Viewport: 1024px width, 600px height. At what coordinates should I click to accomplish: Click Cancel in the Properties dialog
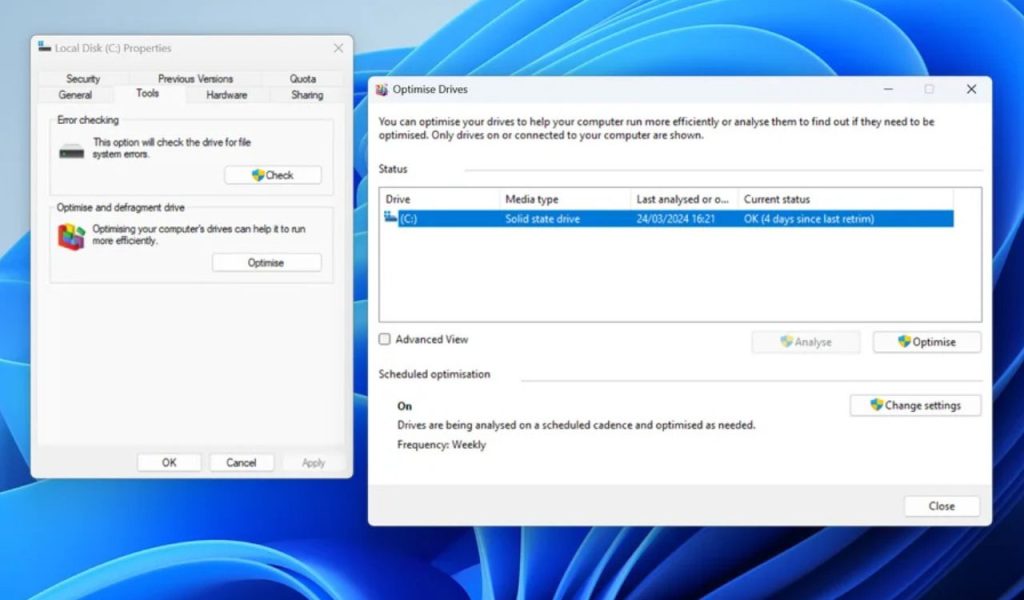[x=241, y=463]
